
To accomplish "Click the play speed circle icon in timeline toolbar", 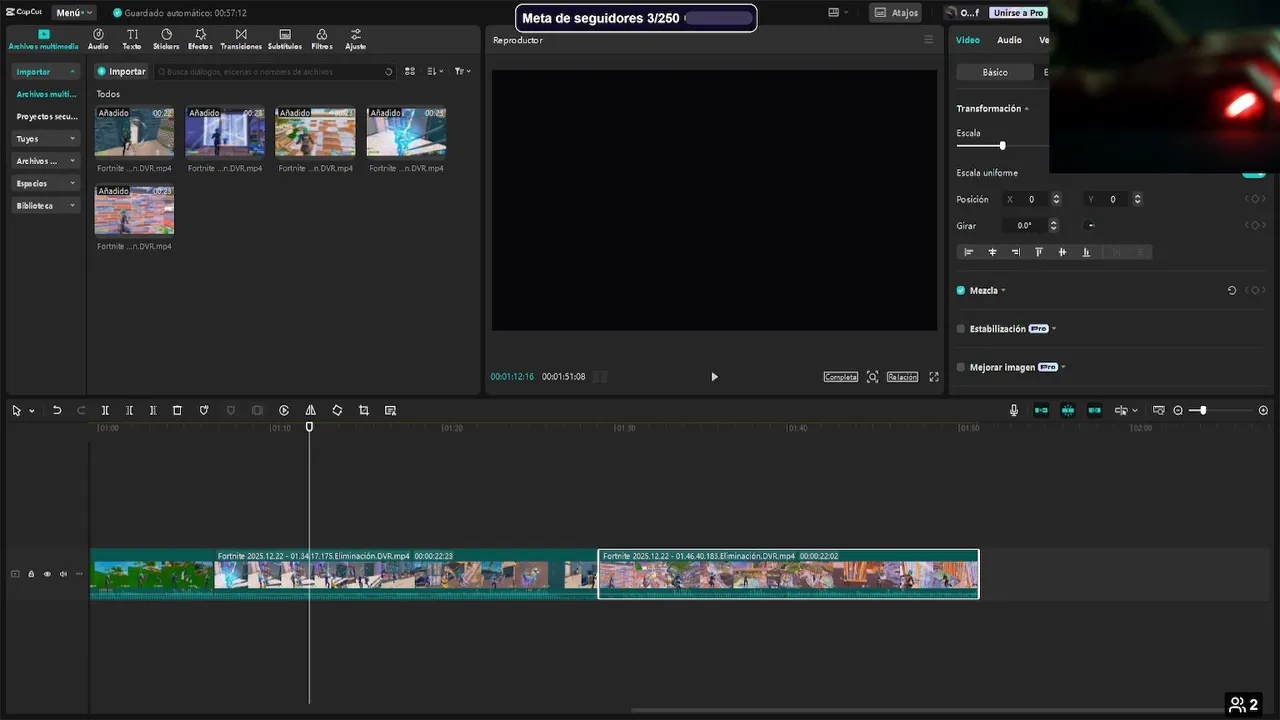I will (x=284, y=410).
